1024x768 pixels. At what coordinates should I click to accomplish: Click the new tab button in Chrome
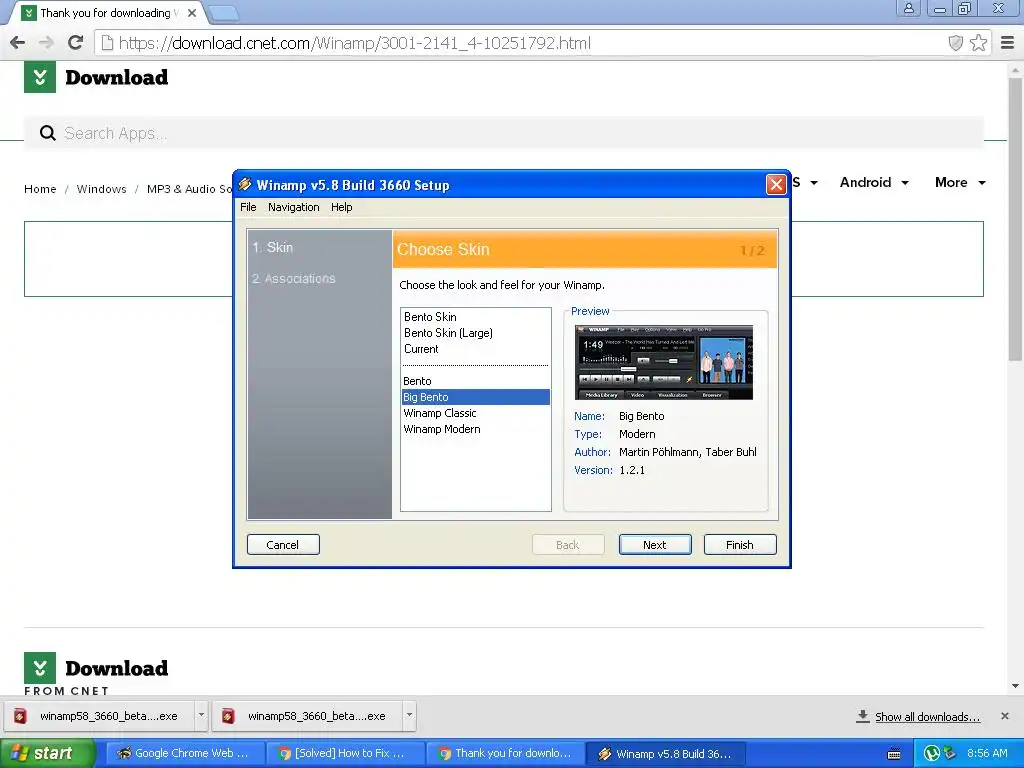point(223,12)
